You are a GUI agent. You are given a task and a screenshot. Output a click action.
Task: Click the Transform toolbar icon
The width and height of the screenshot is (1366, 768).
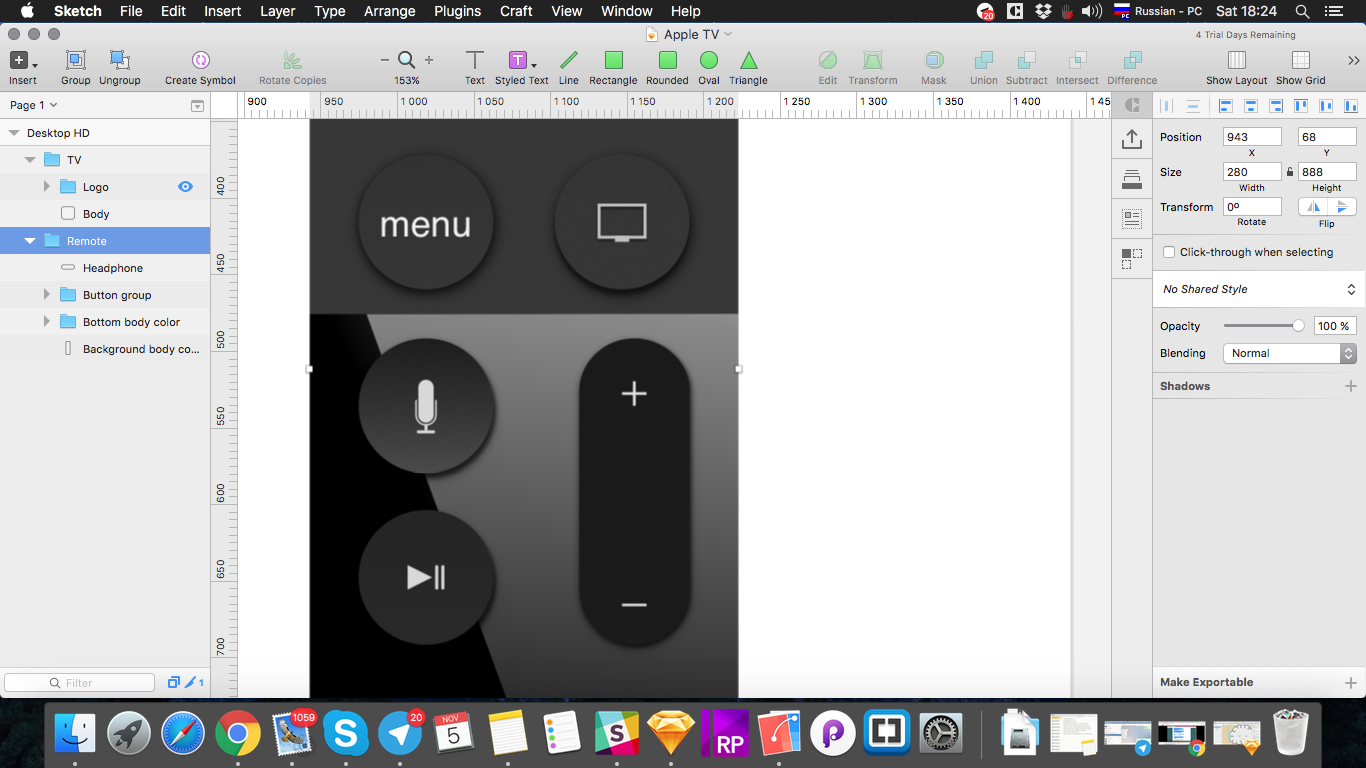click(873, 61)
